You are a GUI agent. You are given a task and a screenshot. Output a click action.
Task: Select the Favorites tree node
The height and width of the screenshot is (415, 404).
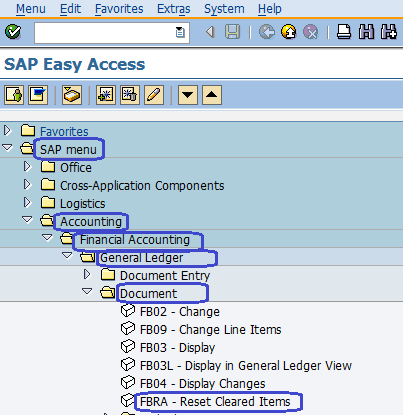tap(64, 131)
